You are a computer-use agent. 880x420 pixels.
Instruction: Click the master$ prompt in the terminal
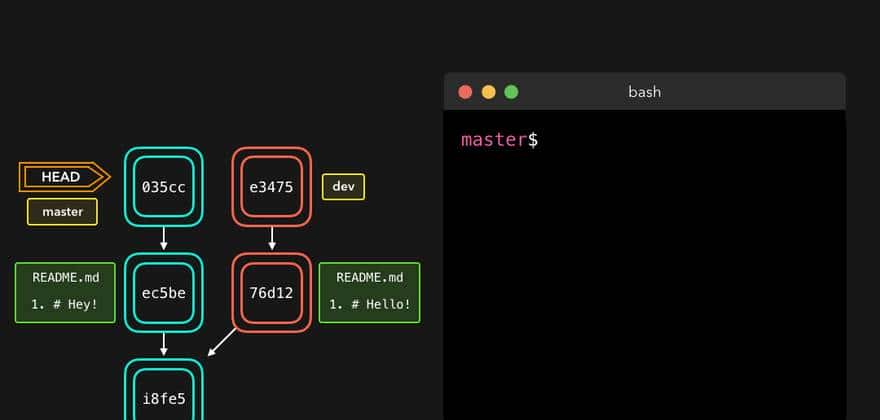coord(499,140)
